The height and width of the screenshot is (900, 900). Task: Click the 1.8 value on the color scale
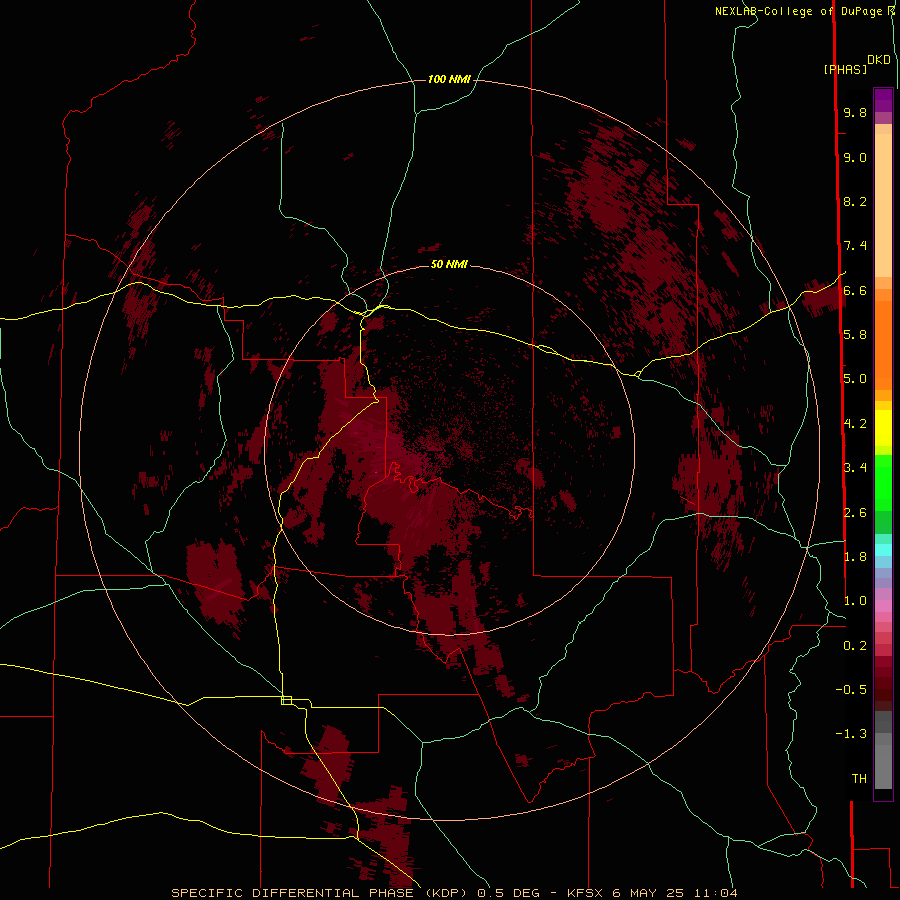tap(855, 557)
